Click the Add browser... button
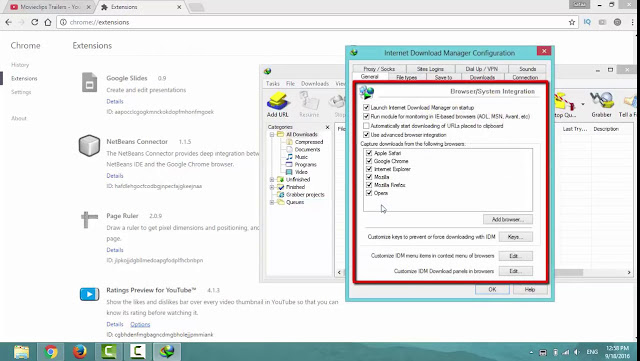 (508, 219)
